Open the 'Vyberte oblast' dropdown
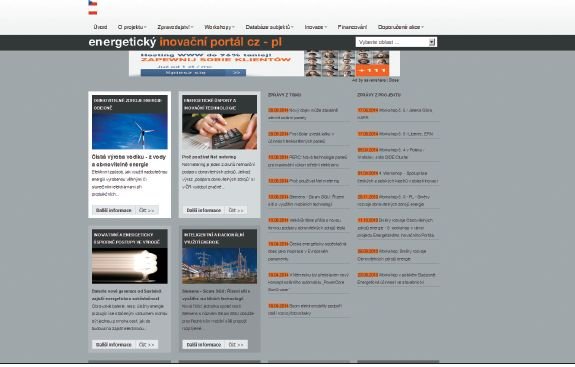Screen dimensions: 575x367 point(396,42)
